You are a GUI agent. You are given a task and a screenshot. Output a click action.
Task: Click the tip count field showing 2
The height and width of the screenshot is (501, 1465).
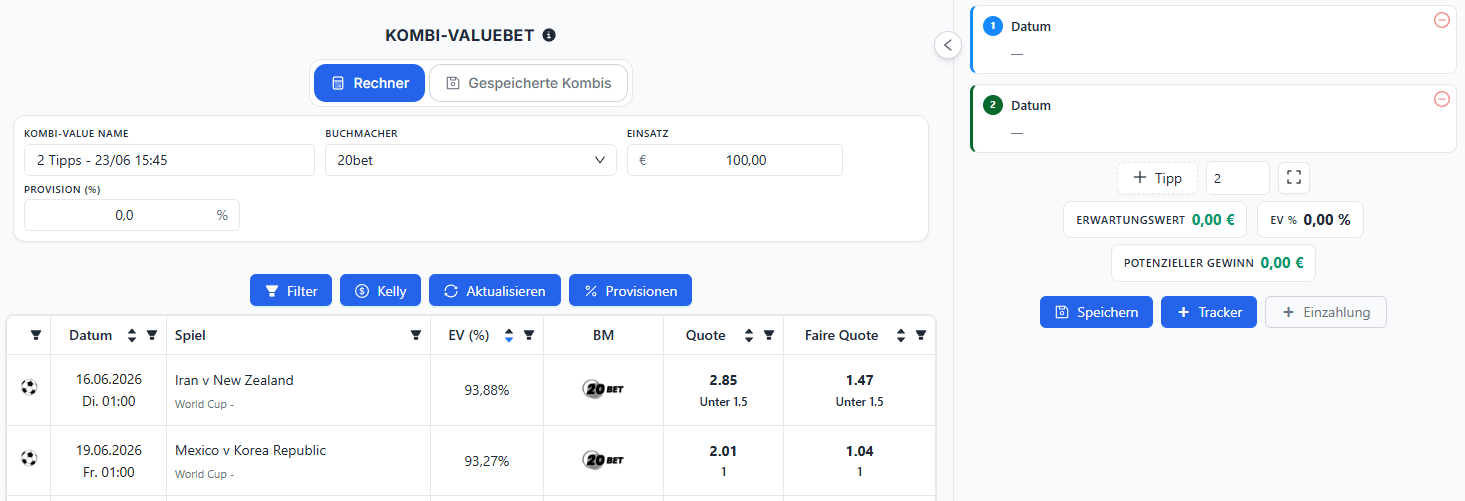[x=1238, y=178]
